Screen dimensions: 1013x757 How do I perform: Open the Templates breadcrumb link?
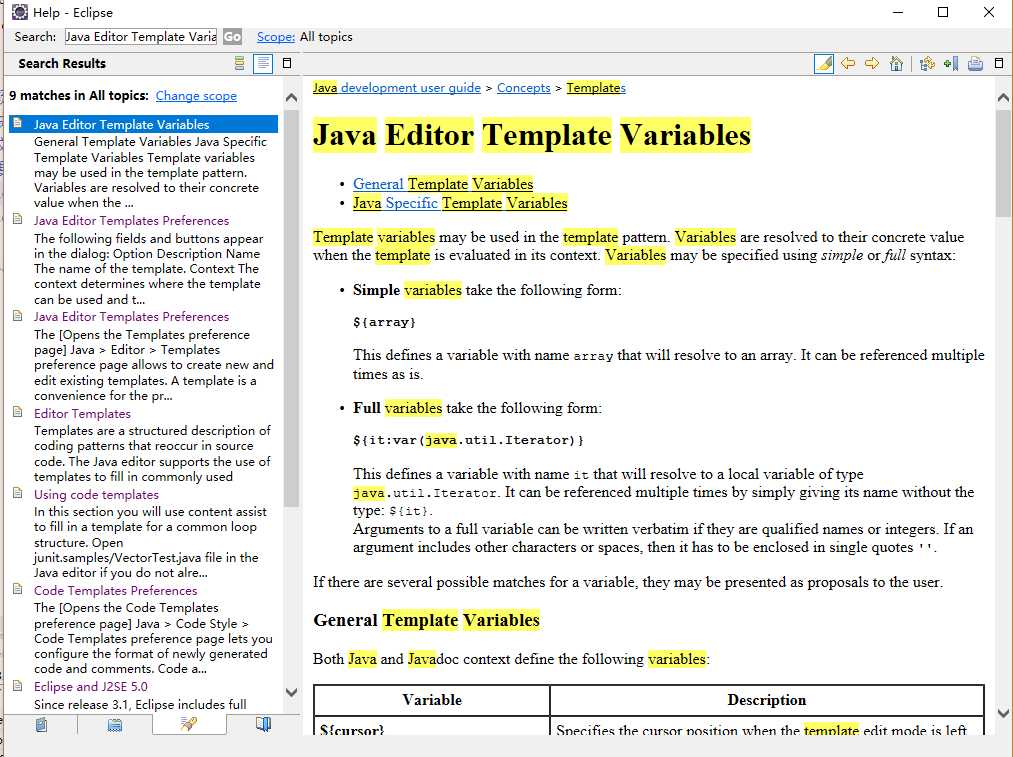(x=596, y=88)
